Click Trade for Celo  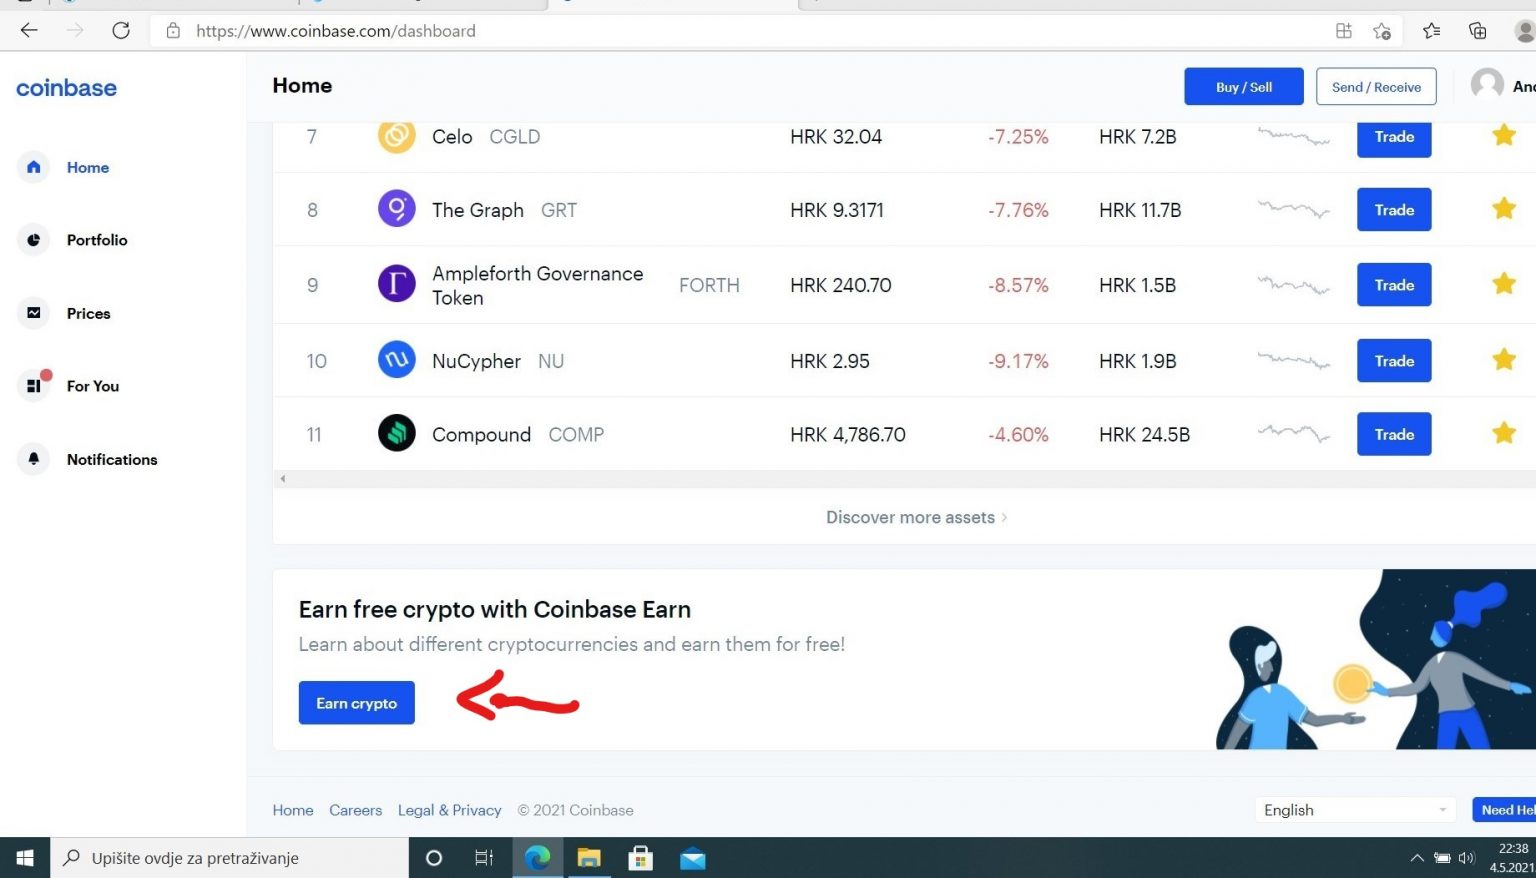point(1394,137)
